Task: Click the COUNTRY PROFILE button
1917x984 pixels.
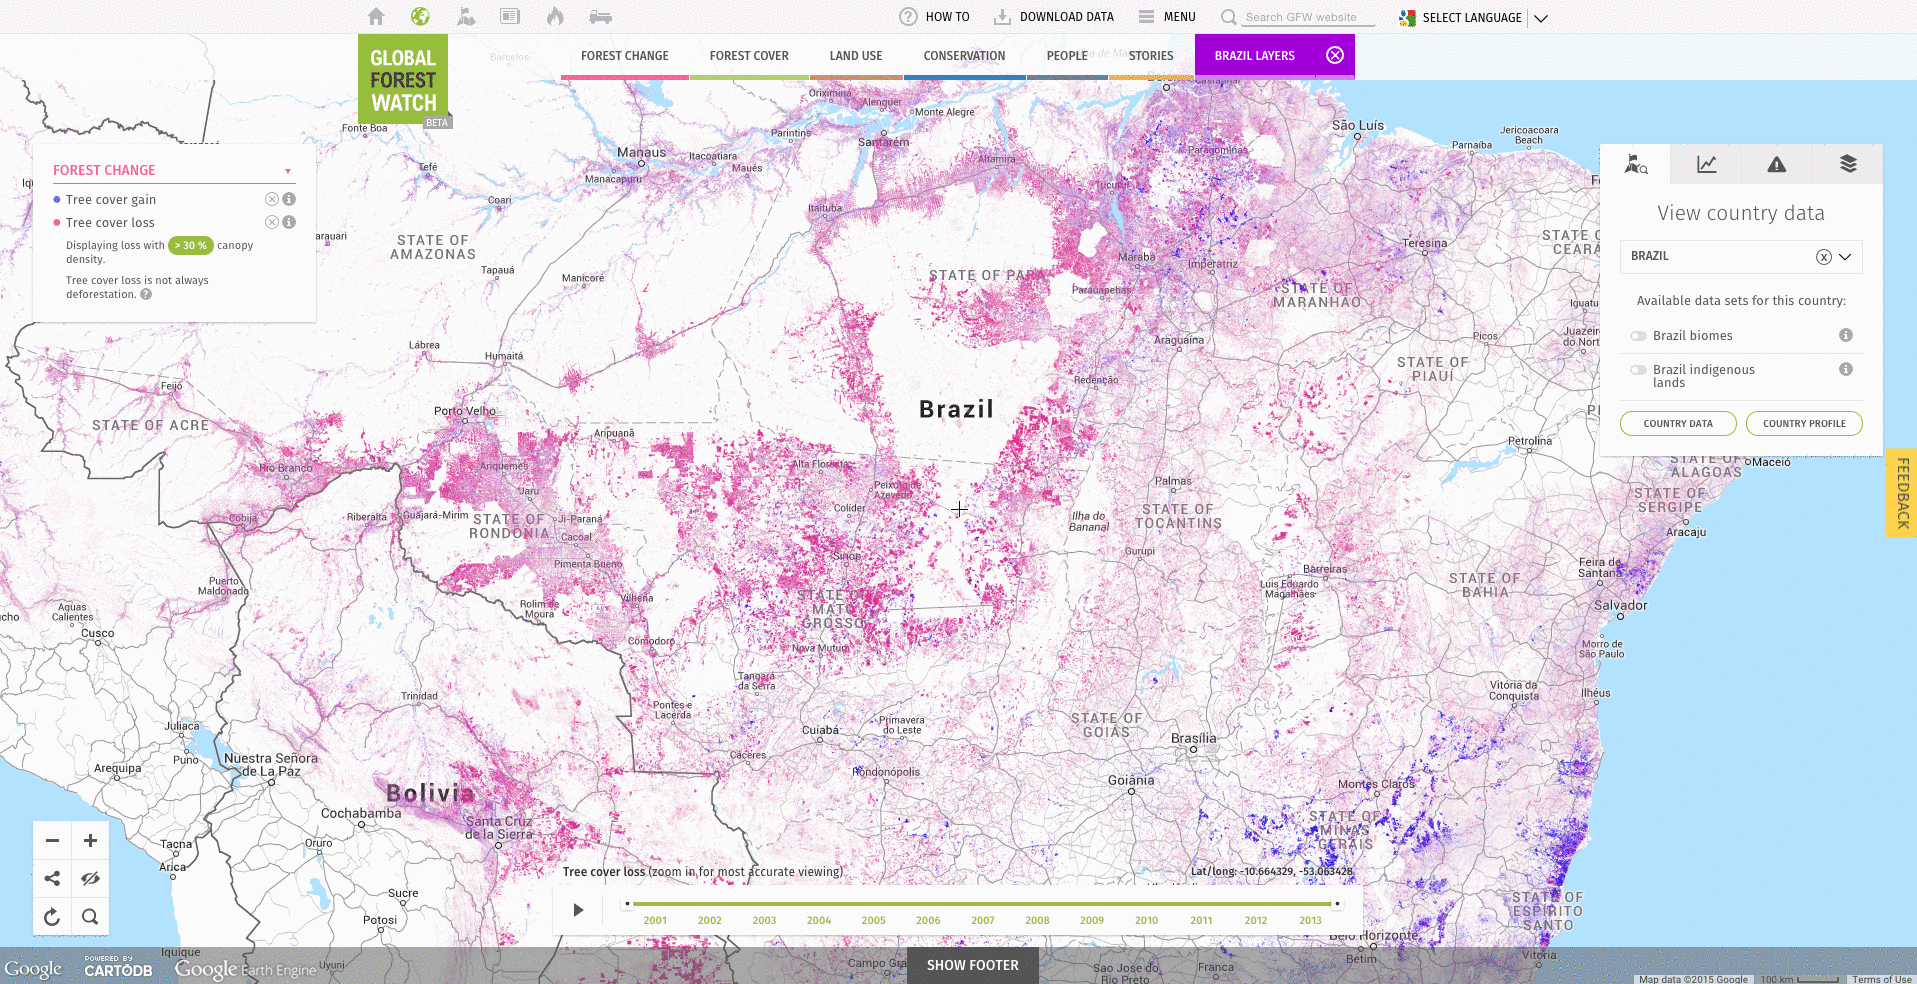Action: point(1804,424)
